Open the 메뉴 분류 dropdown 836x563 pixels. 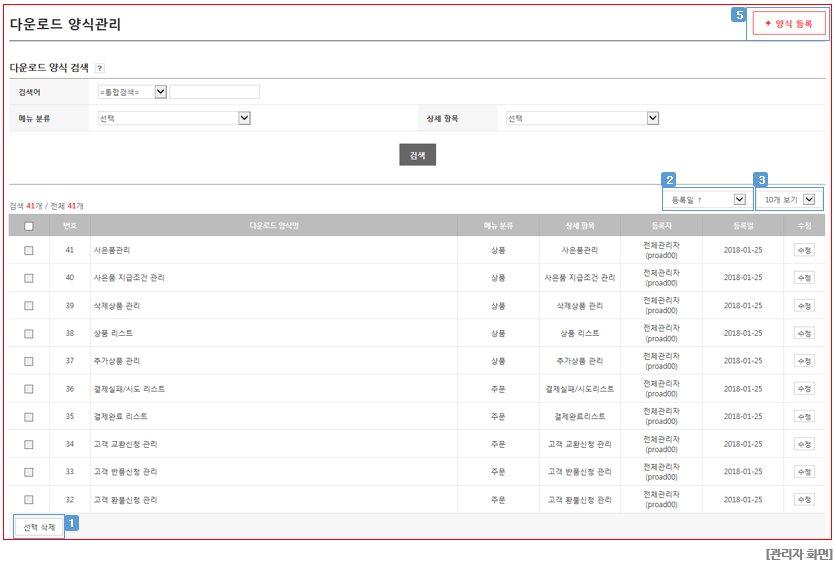click(174, 118)
